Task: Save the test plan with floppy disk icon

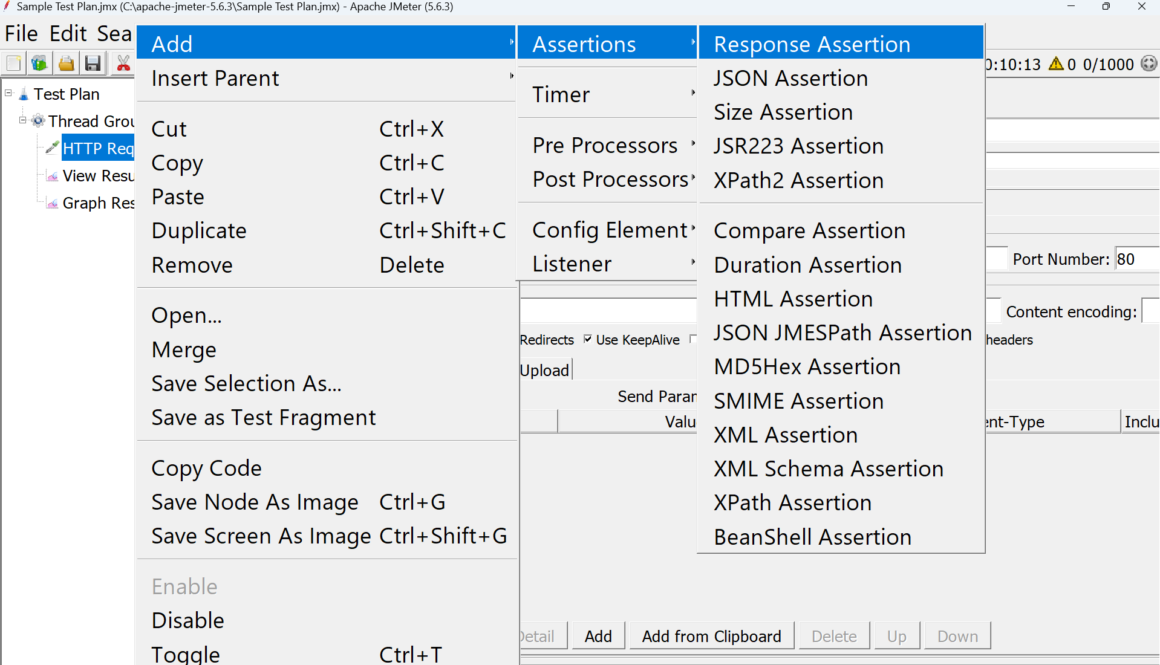Action: [93, 64]
